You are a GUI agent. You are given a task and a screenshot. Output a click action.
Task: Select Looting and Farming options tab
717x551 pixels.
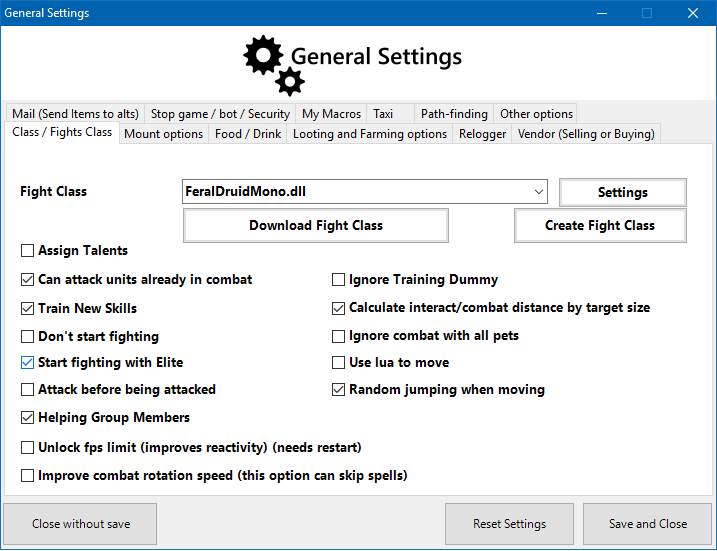(x=369, y=134)
